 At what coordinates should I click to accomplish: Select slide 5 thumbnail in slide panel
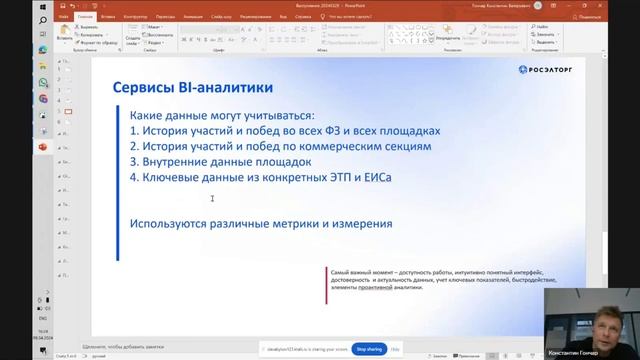click(x=68, y=111)
